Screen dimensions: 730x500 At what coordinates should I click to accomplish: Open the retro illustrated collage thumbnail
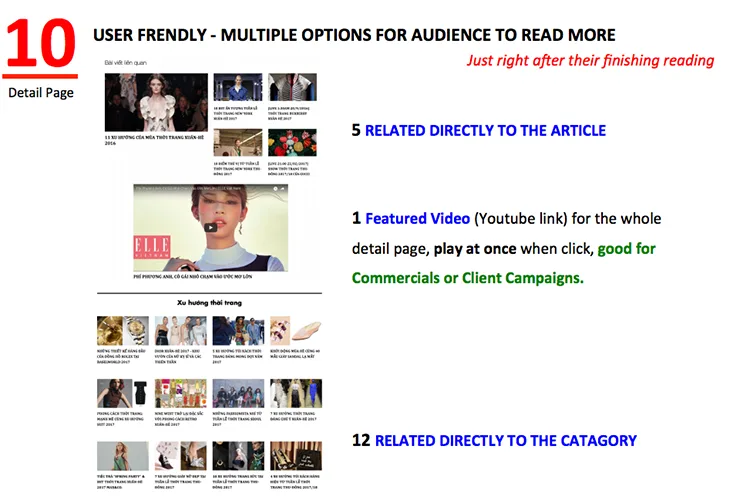tap(181, 393)
